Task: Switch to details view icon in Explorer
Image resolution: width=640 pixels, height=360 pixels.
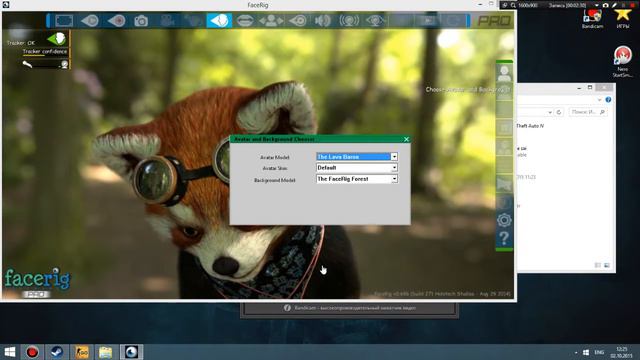Action: tap(598, 265)
